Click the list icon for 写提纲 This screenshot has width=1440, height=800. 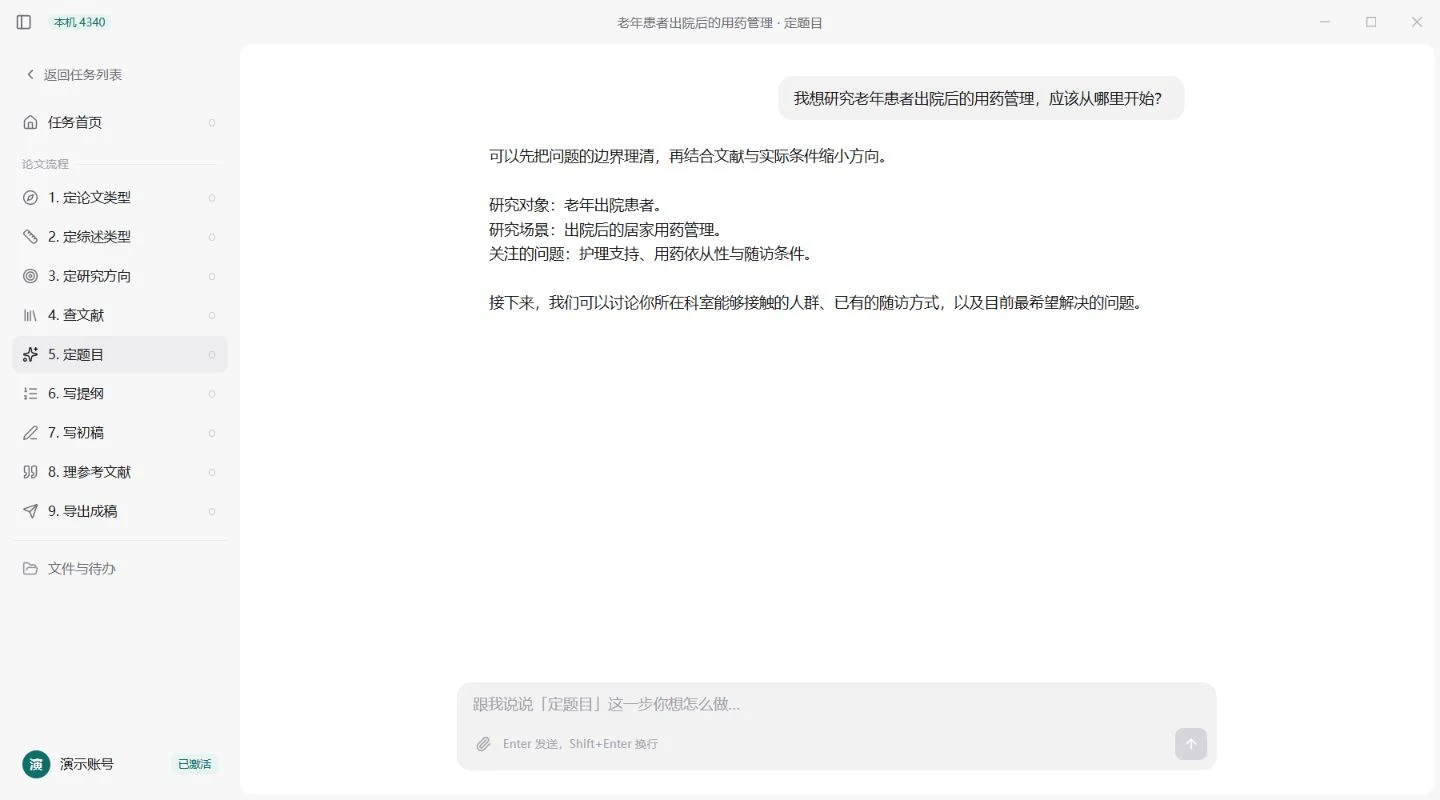click(x=30, y=394)
